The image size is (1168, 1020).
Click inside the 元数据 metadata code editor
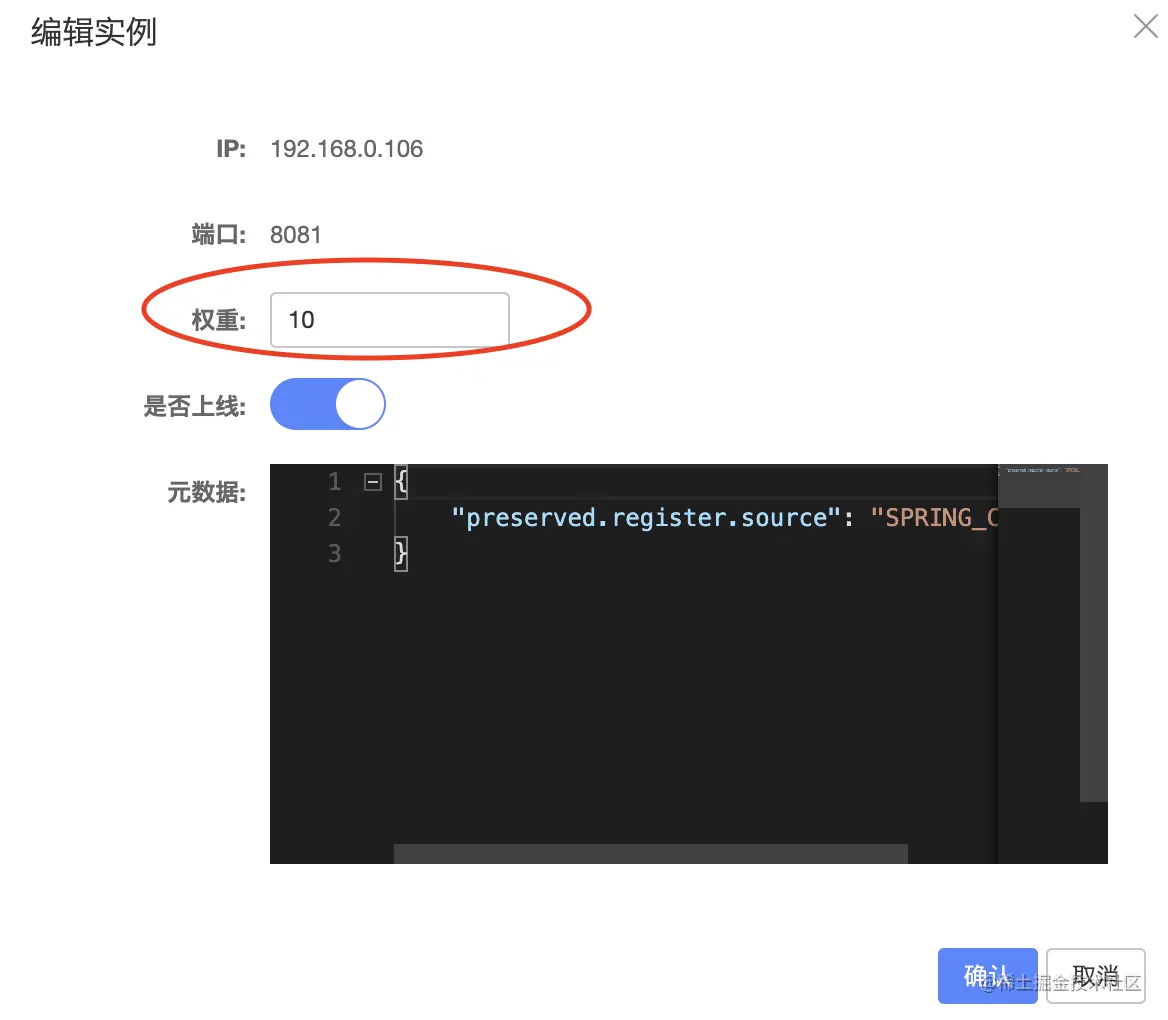[x=650, y=650]
